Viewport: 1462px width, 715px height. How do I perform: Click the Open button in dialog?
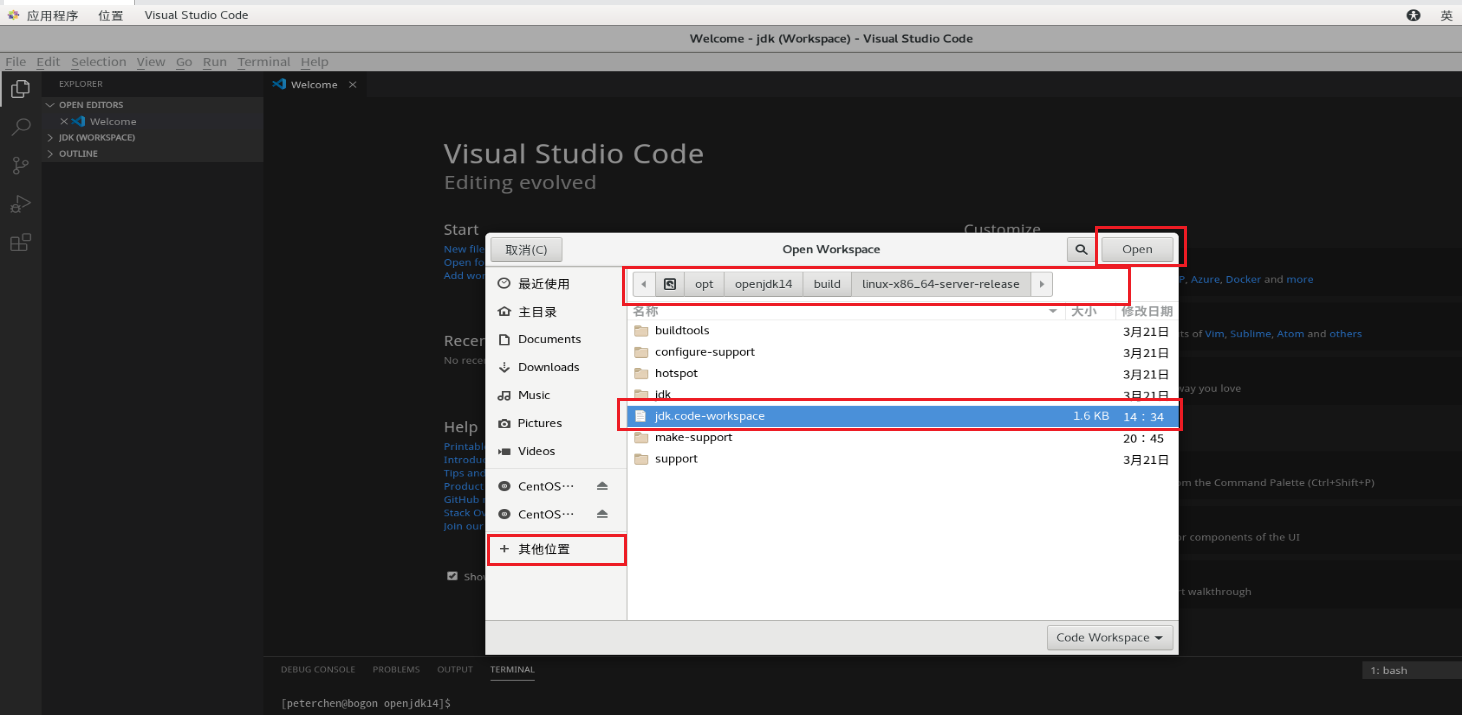point(1137,249)
